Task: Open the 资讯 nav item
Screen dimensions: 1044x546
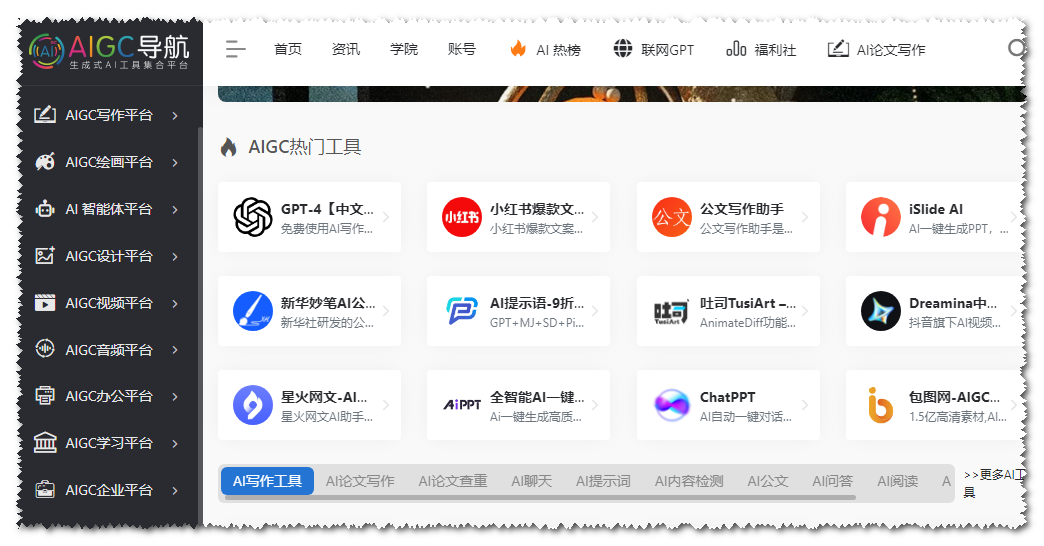Action: [x=346, y=49]
